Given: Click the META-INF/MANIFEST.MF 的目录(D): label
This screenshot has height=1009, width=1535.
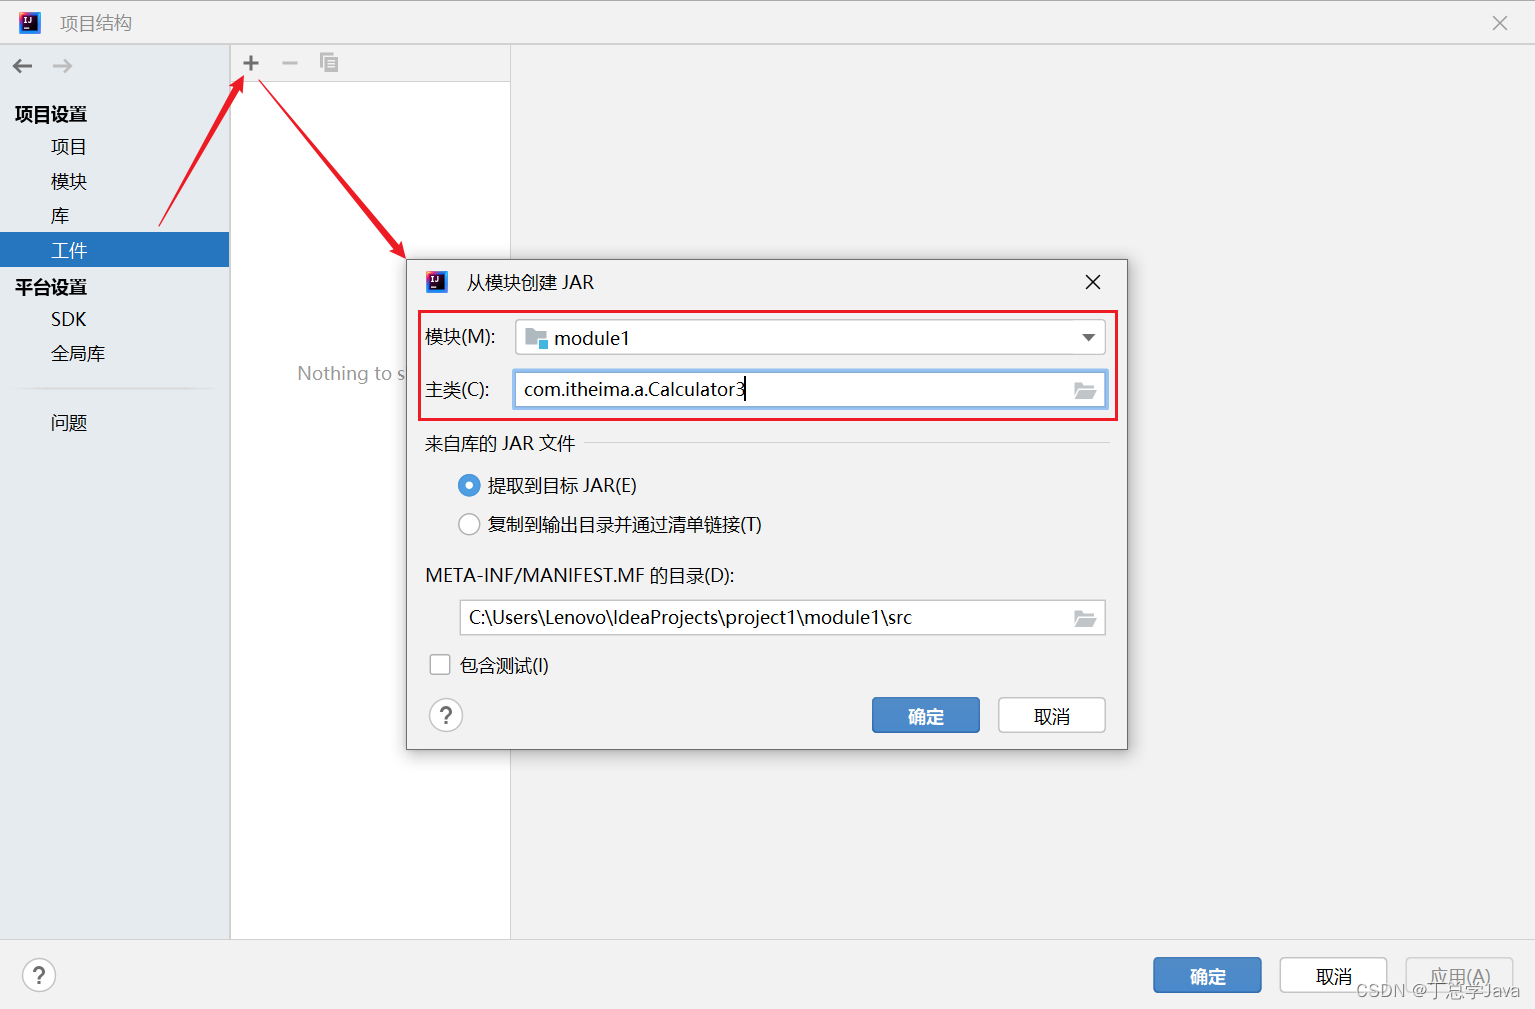Looking at the screenshot, I should coord(580,575).
